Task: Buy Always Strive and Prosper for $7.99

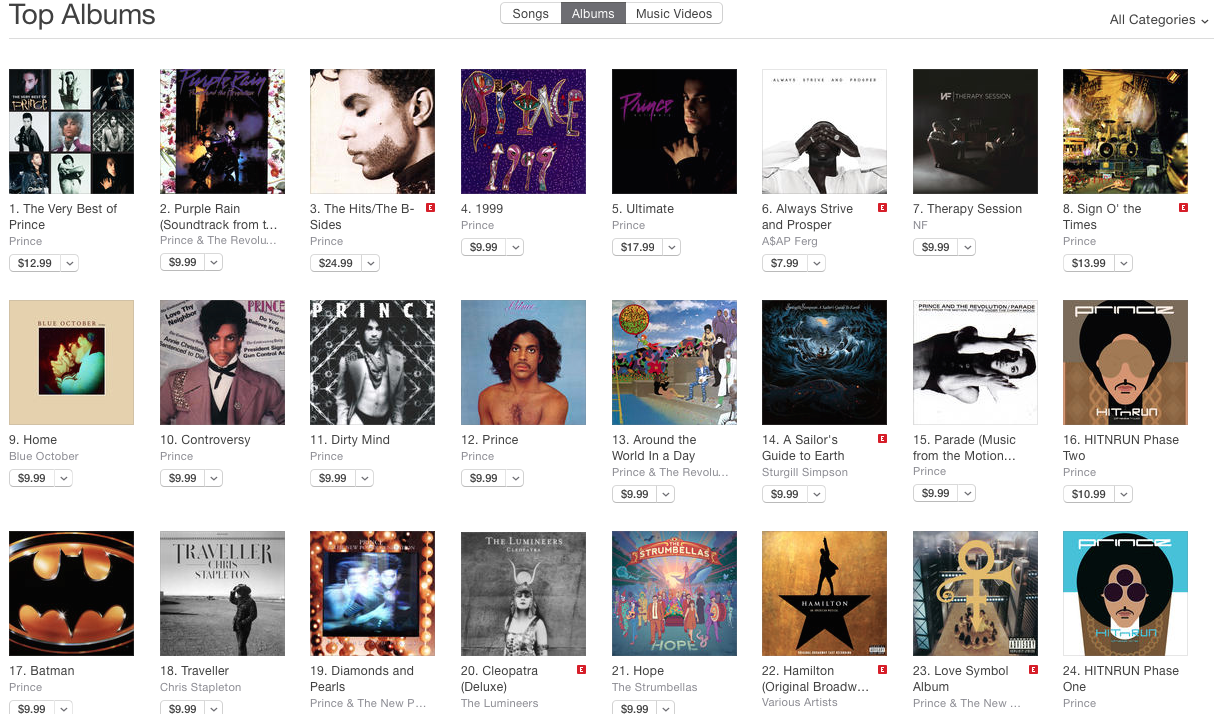Action: point(785,263)
